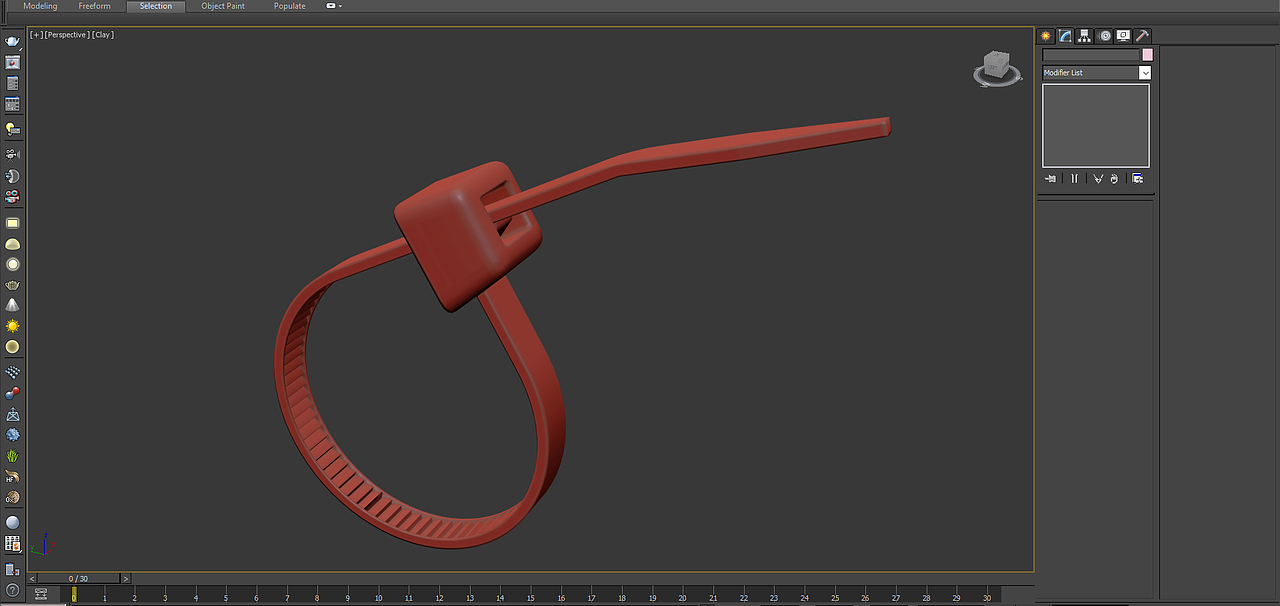This screenshot has width=1280, height=606.
Task: Open the pink object color swatch
Action: [x=1147, y=55]
